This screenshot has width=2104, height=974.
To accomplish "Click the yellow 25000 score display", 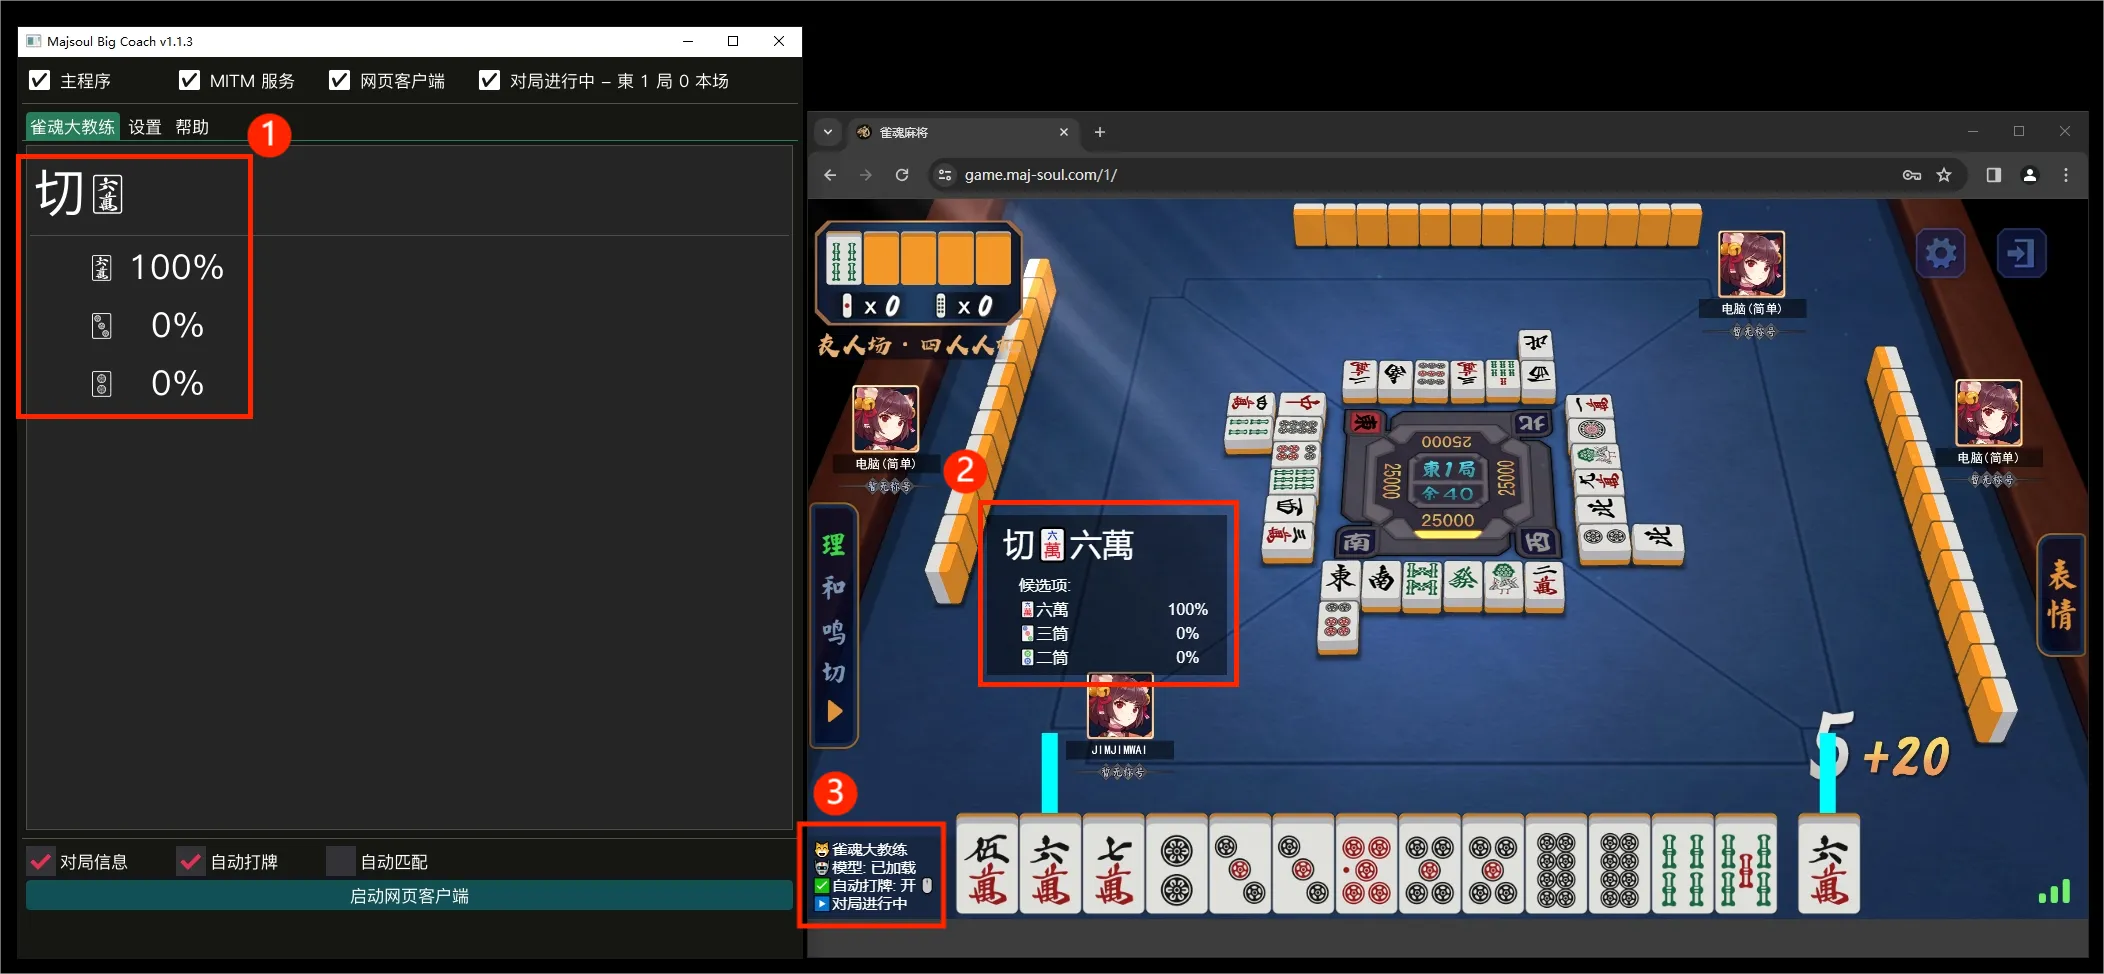I will pos(1447,520).
